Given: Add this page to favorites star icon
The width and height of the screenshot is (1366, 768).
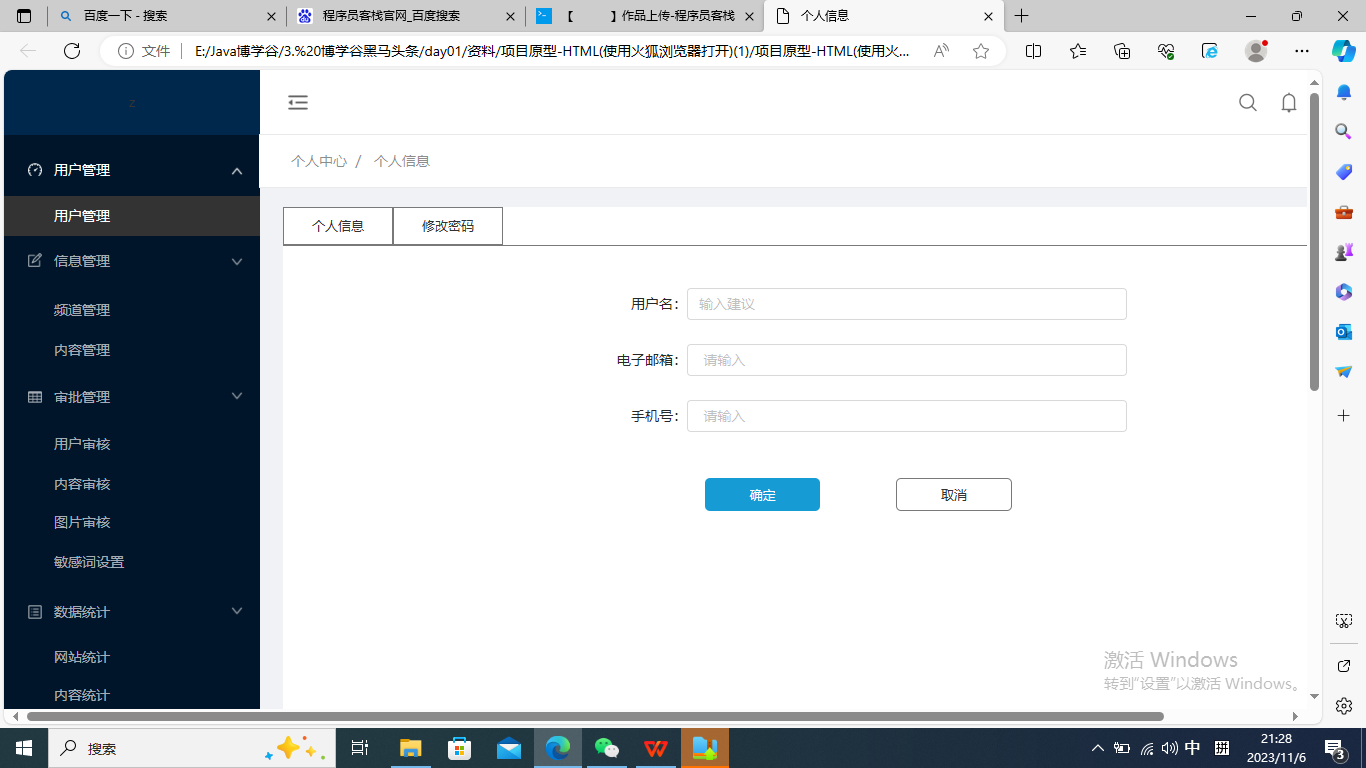Looking at the screenshot, I should tap(981, 51).
